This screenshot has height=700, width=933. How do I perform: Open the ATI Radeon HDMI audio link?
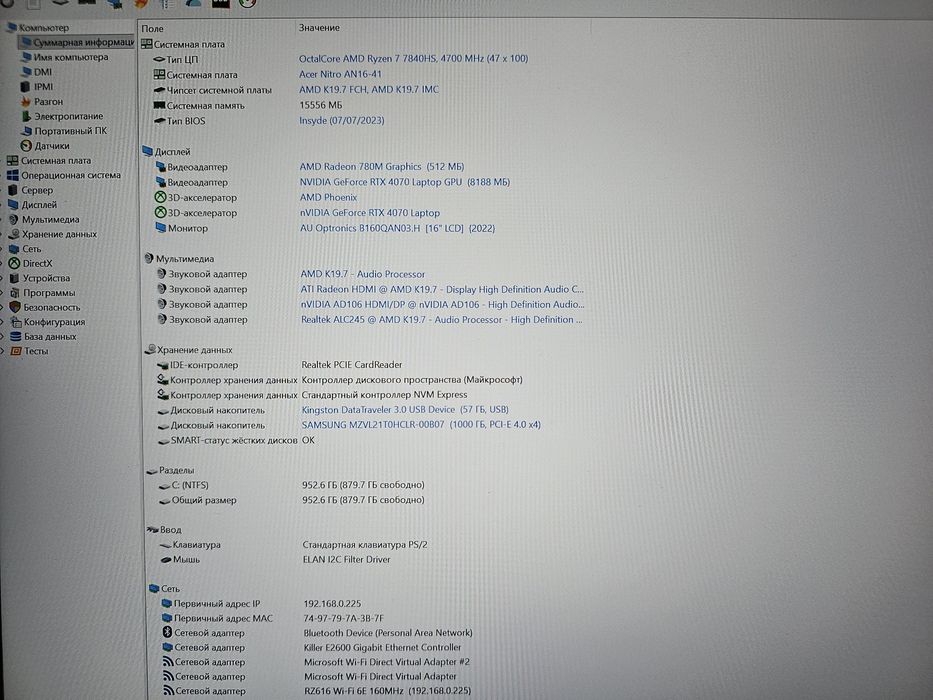pos(442,289)
